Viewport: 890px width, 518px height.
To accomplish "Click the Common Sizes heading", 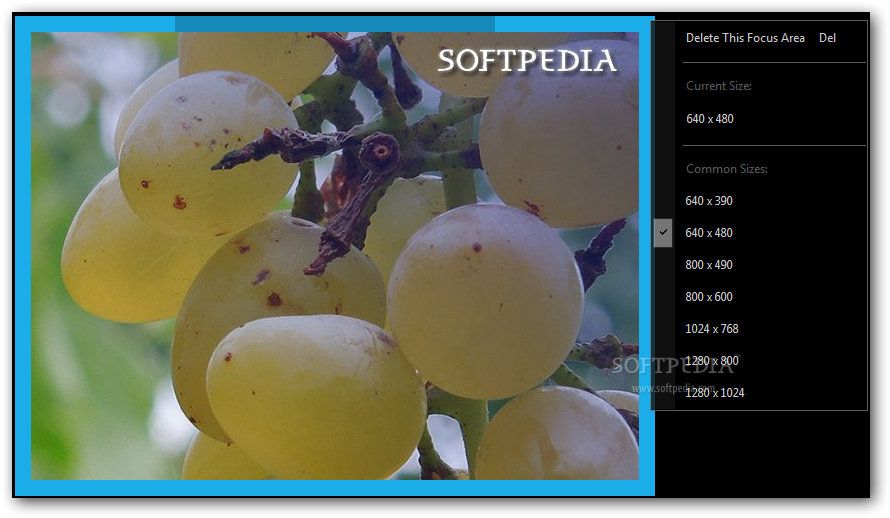I will [727, 169].
